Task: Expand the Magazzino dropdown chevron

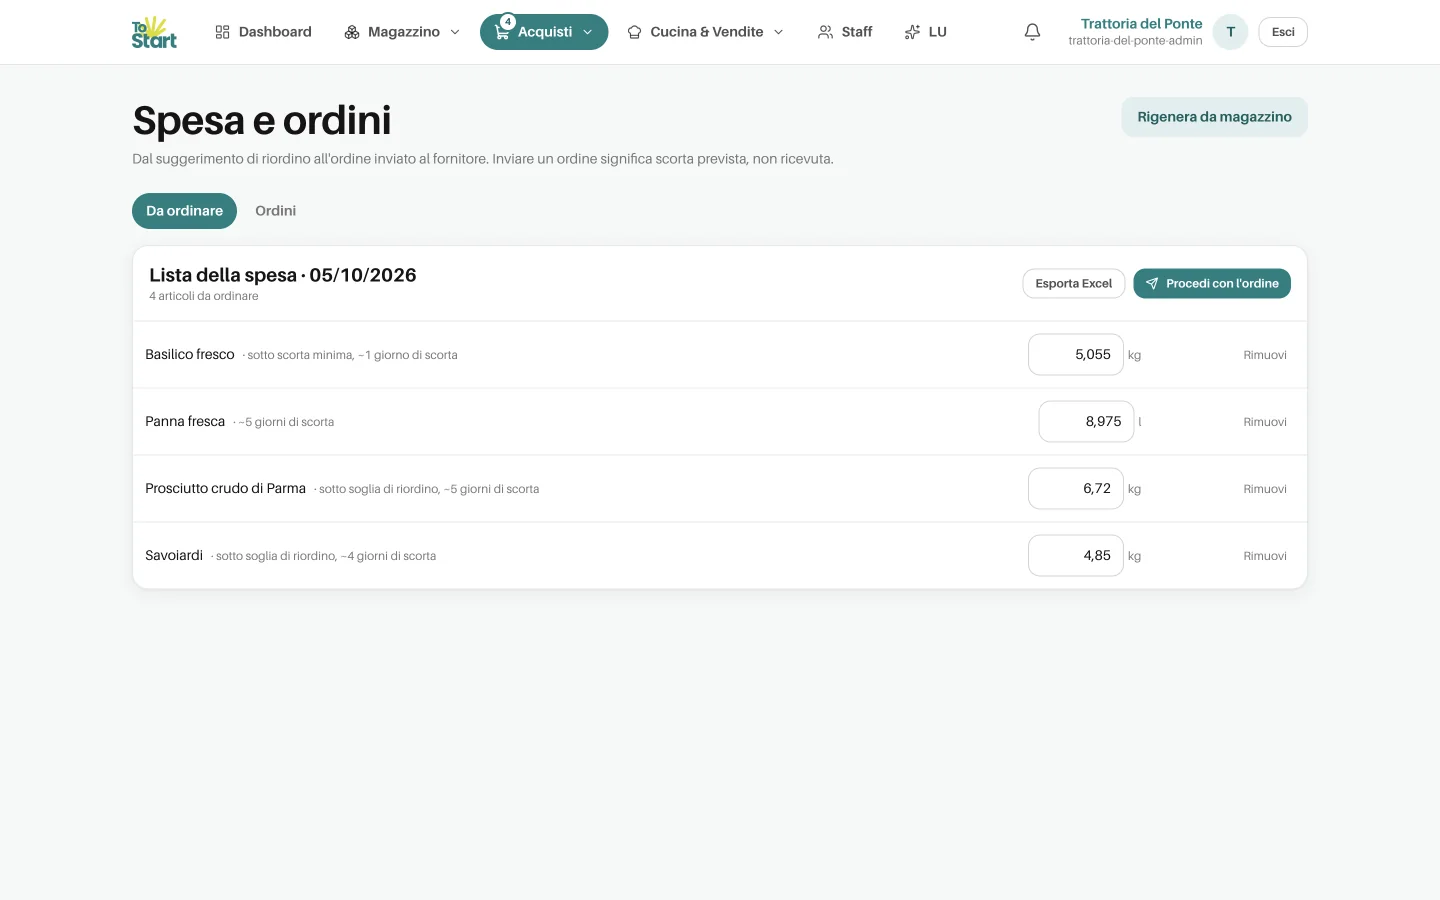Action: pos(455,32)
